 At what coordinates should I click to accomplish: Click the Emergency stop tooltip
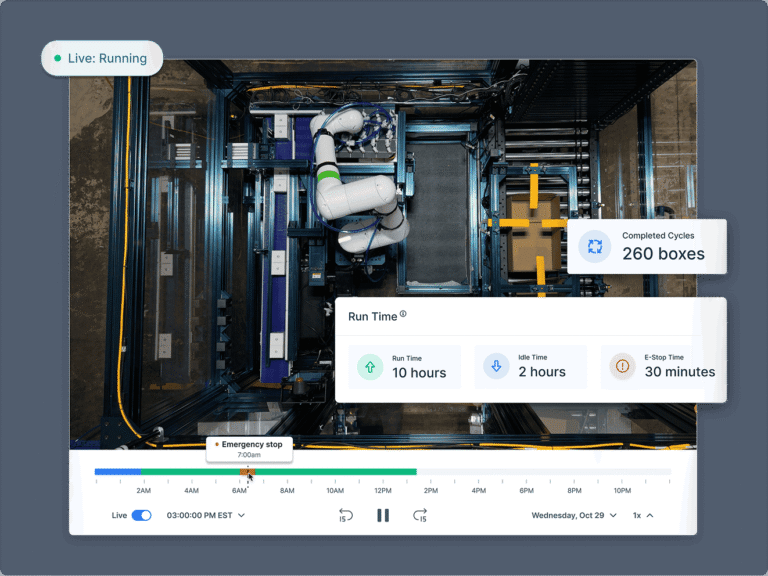coord(249,449)
